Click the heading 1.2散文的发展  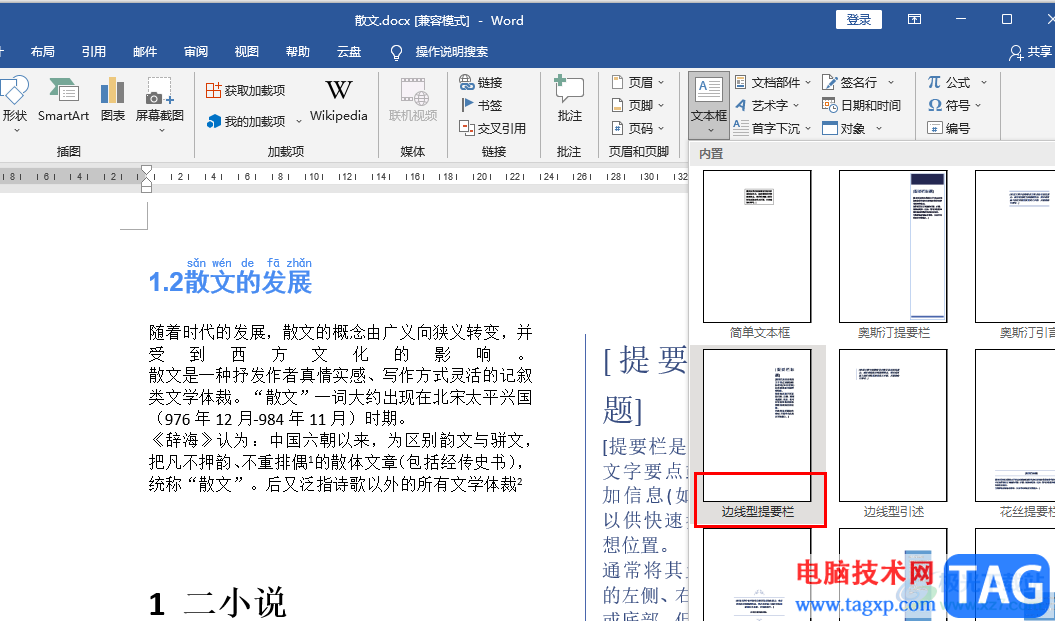point(230,283)
